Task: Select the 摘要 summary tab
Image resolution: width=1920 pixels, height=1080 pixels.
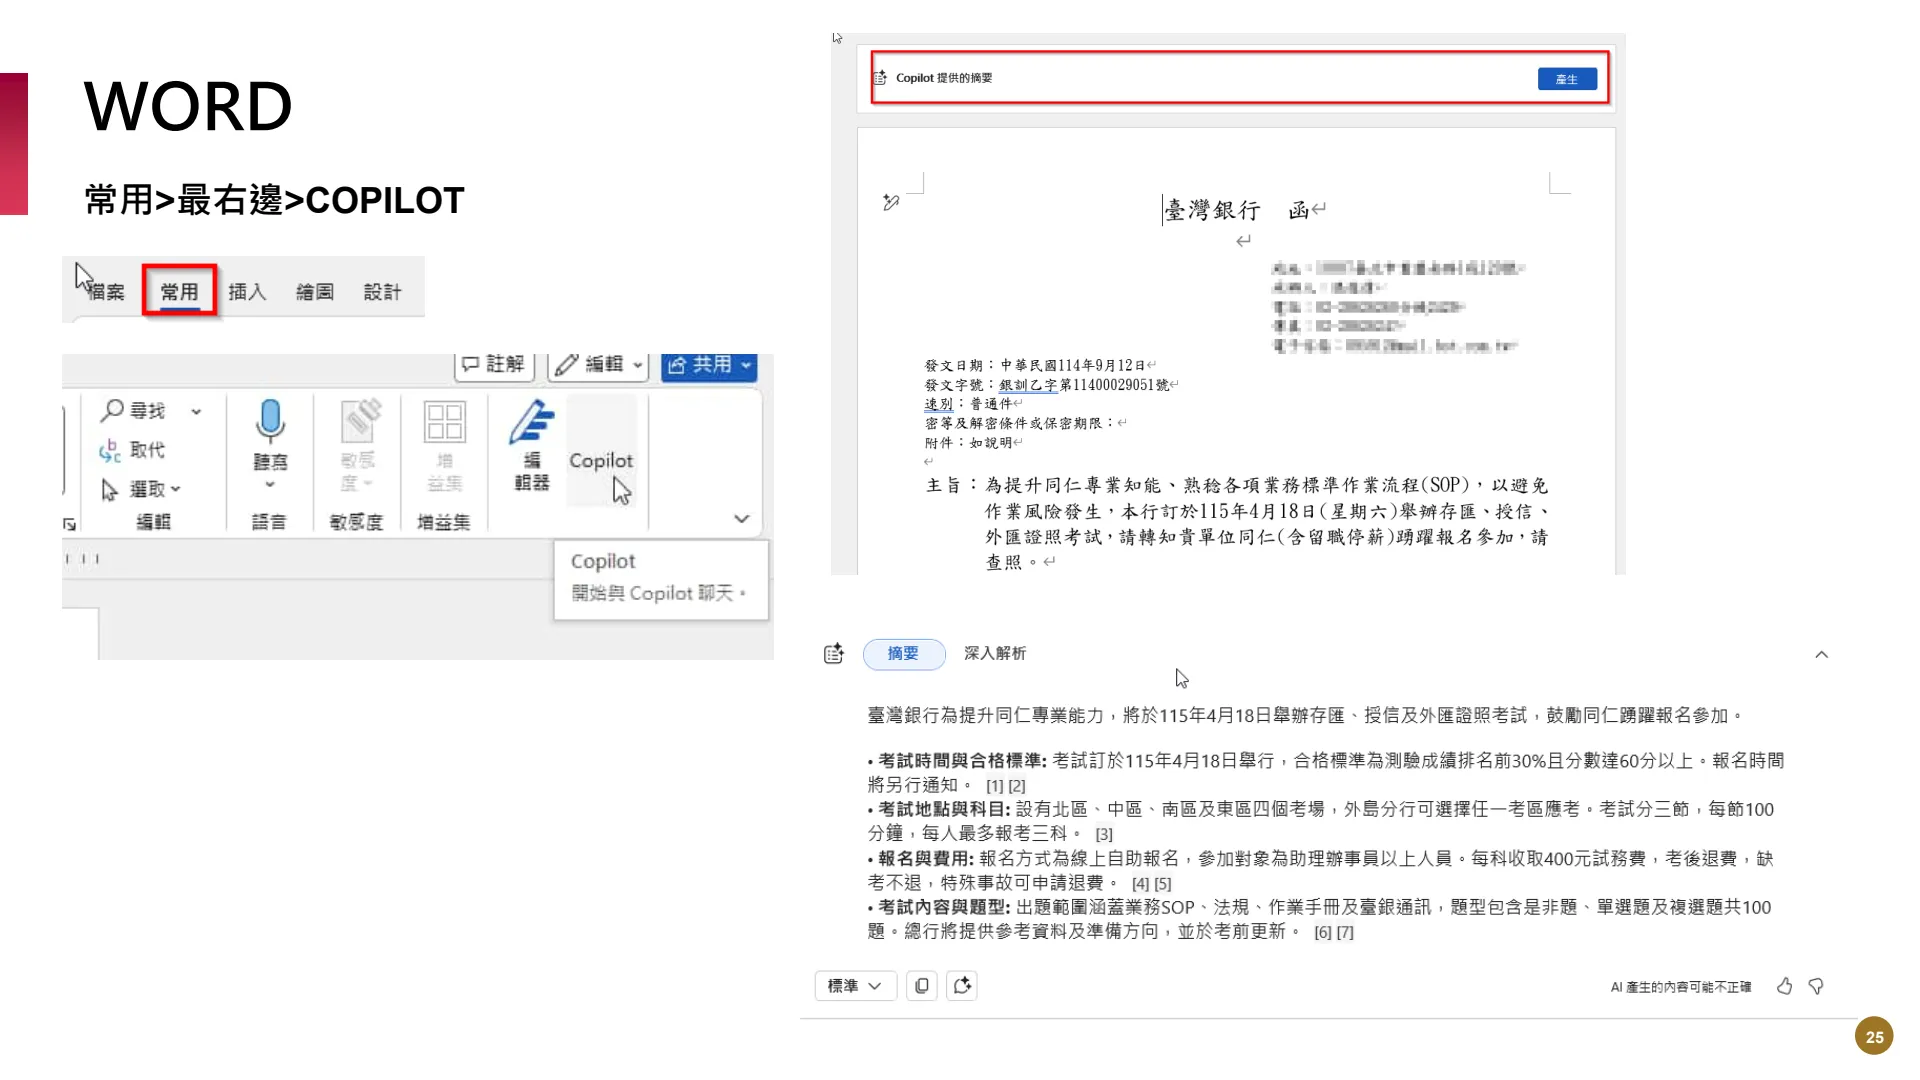Action: click(904, 654)
